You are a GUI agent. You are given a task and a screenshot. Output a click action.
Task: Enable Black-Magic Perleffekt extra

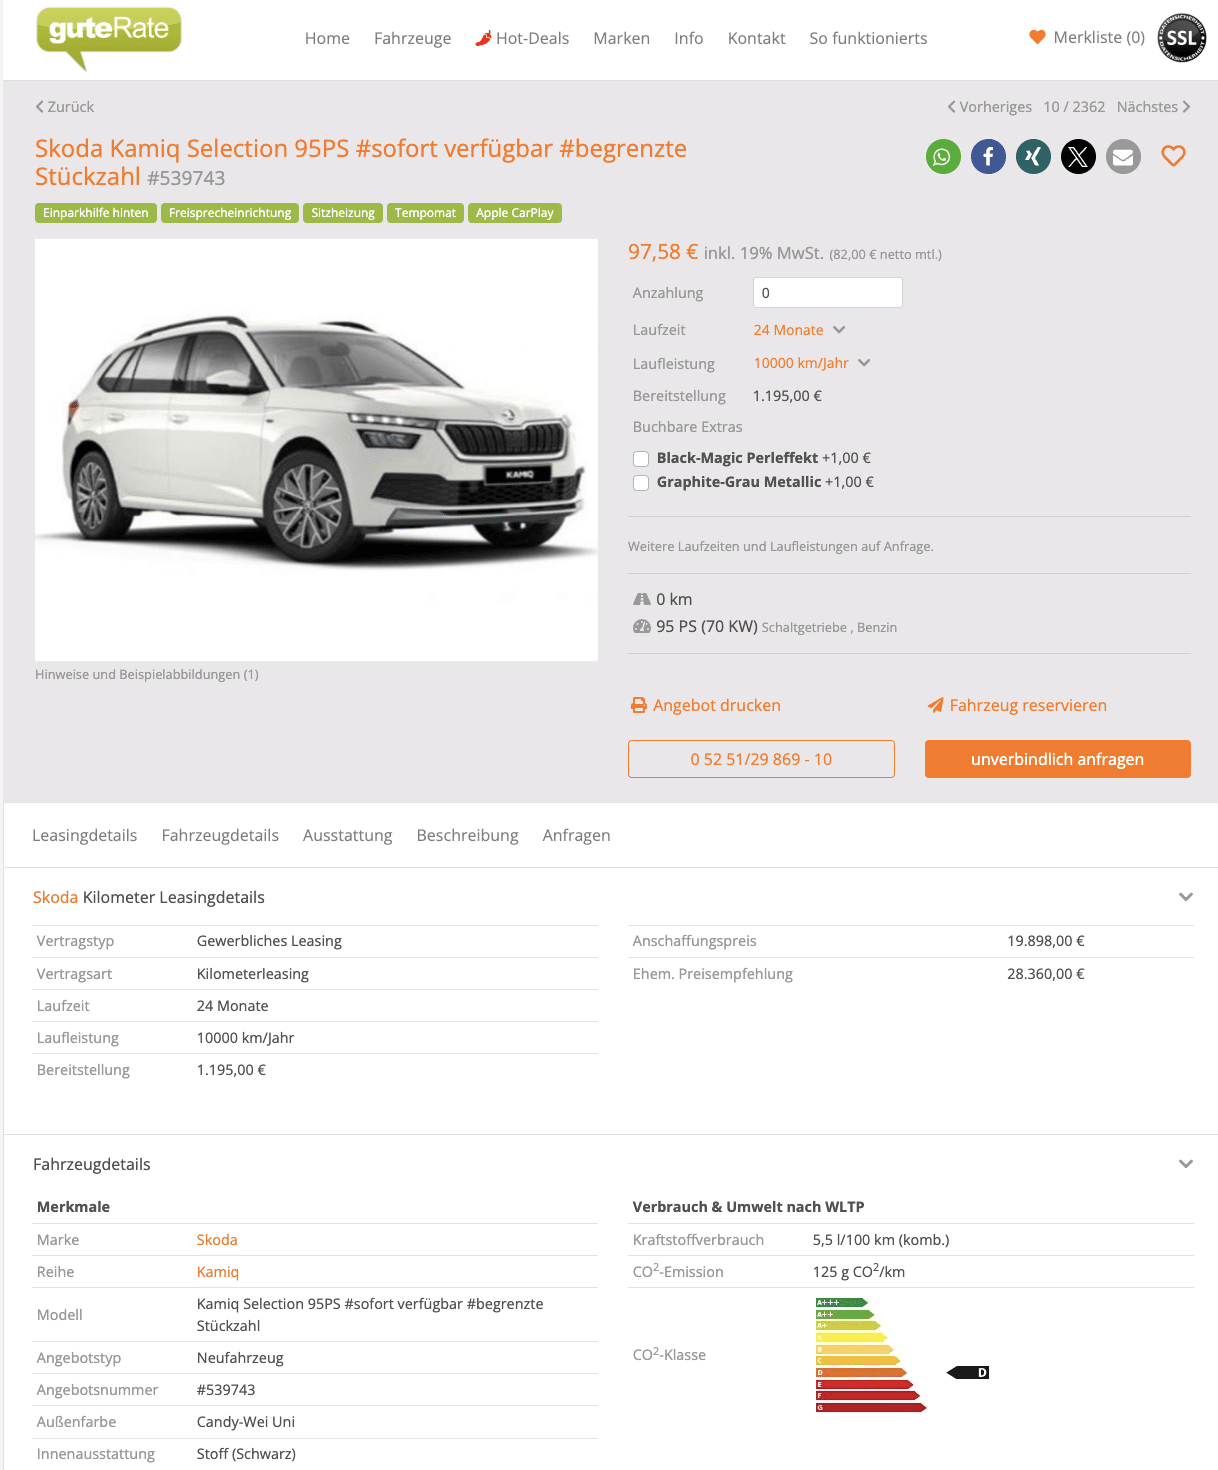pyautogui.click(x=641, y=459)
